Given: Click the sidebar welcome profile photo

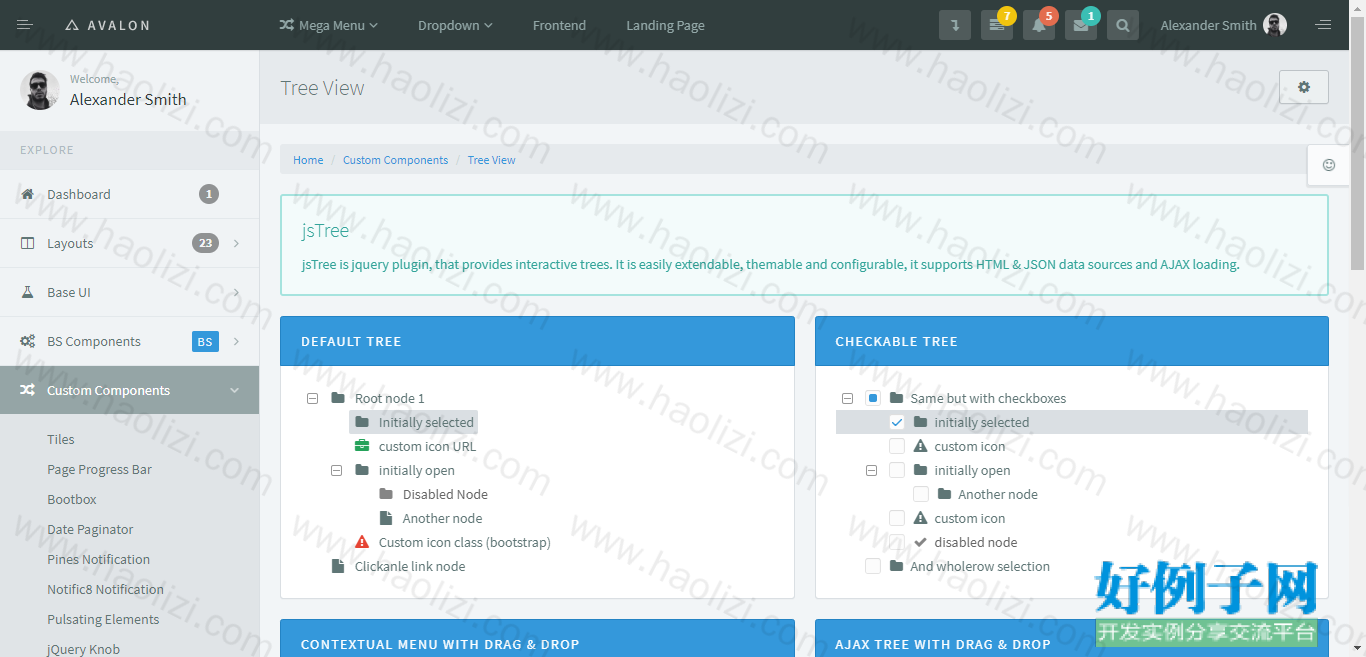Looking at the screenshot, I should pos(40,90).
